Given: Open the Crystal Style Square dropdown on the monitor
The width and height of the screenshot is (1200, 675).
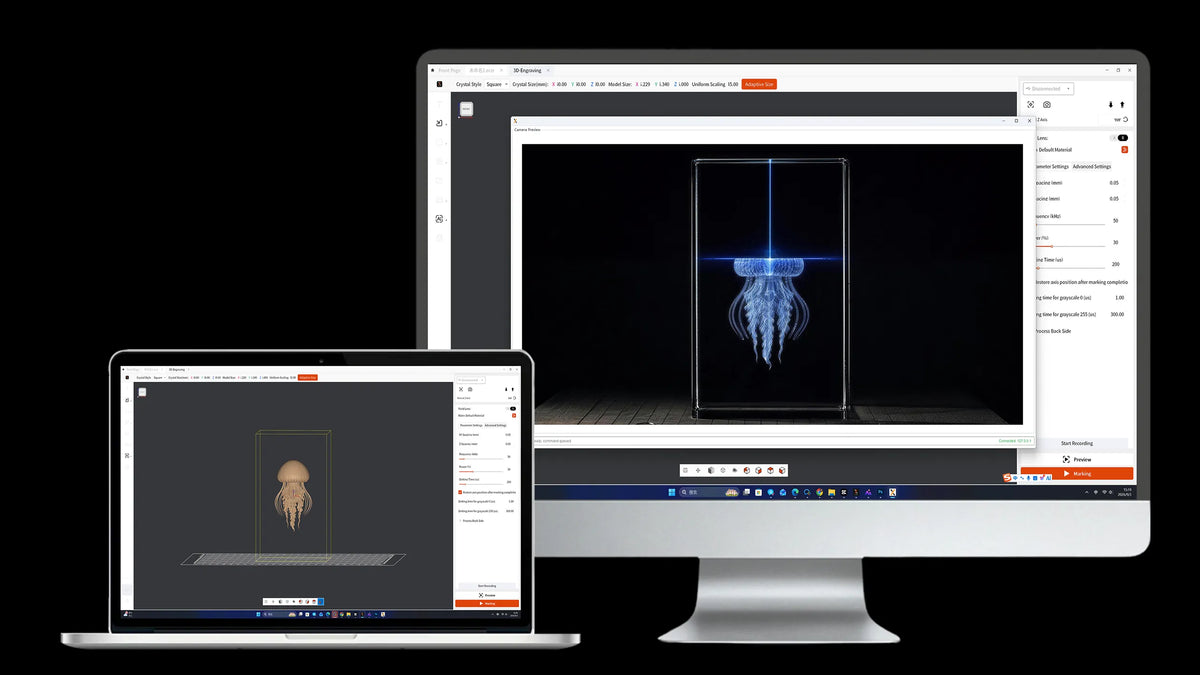Looking at the screenshot, I should pyautogui.click(x=497, y=84).
